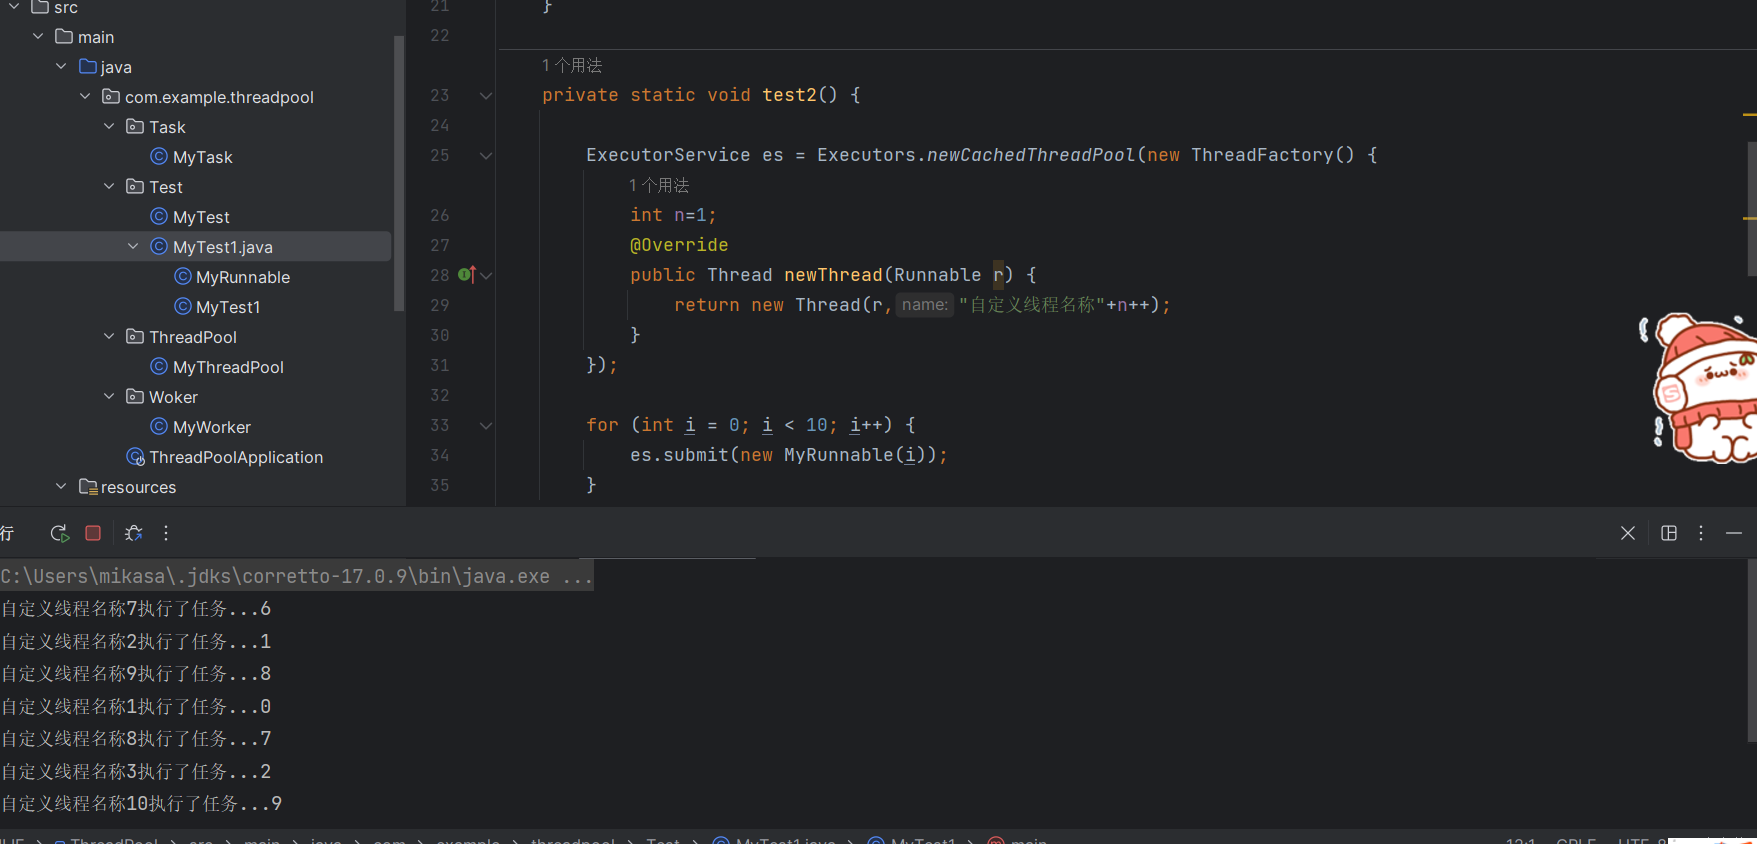Viewport: 1757px width, 844px height.
Task: Collapse the MyTest1.java node in the tree
Action: (x=133, y=247)
